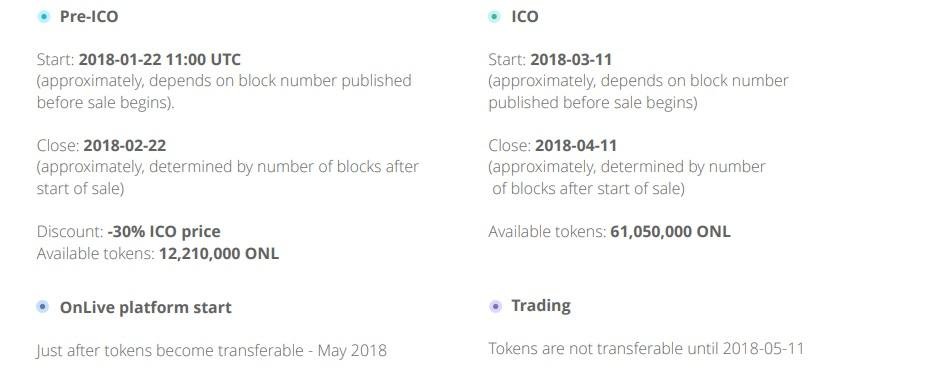The width and height of the screenshot is (929, 383).
Task: Select the Pre-ICO heading
Action: 89,17
